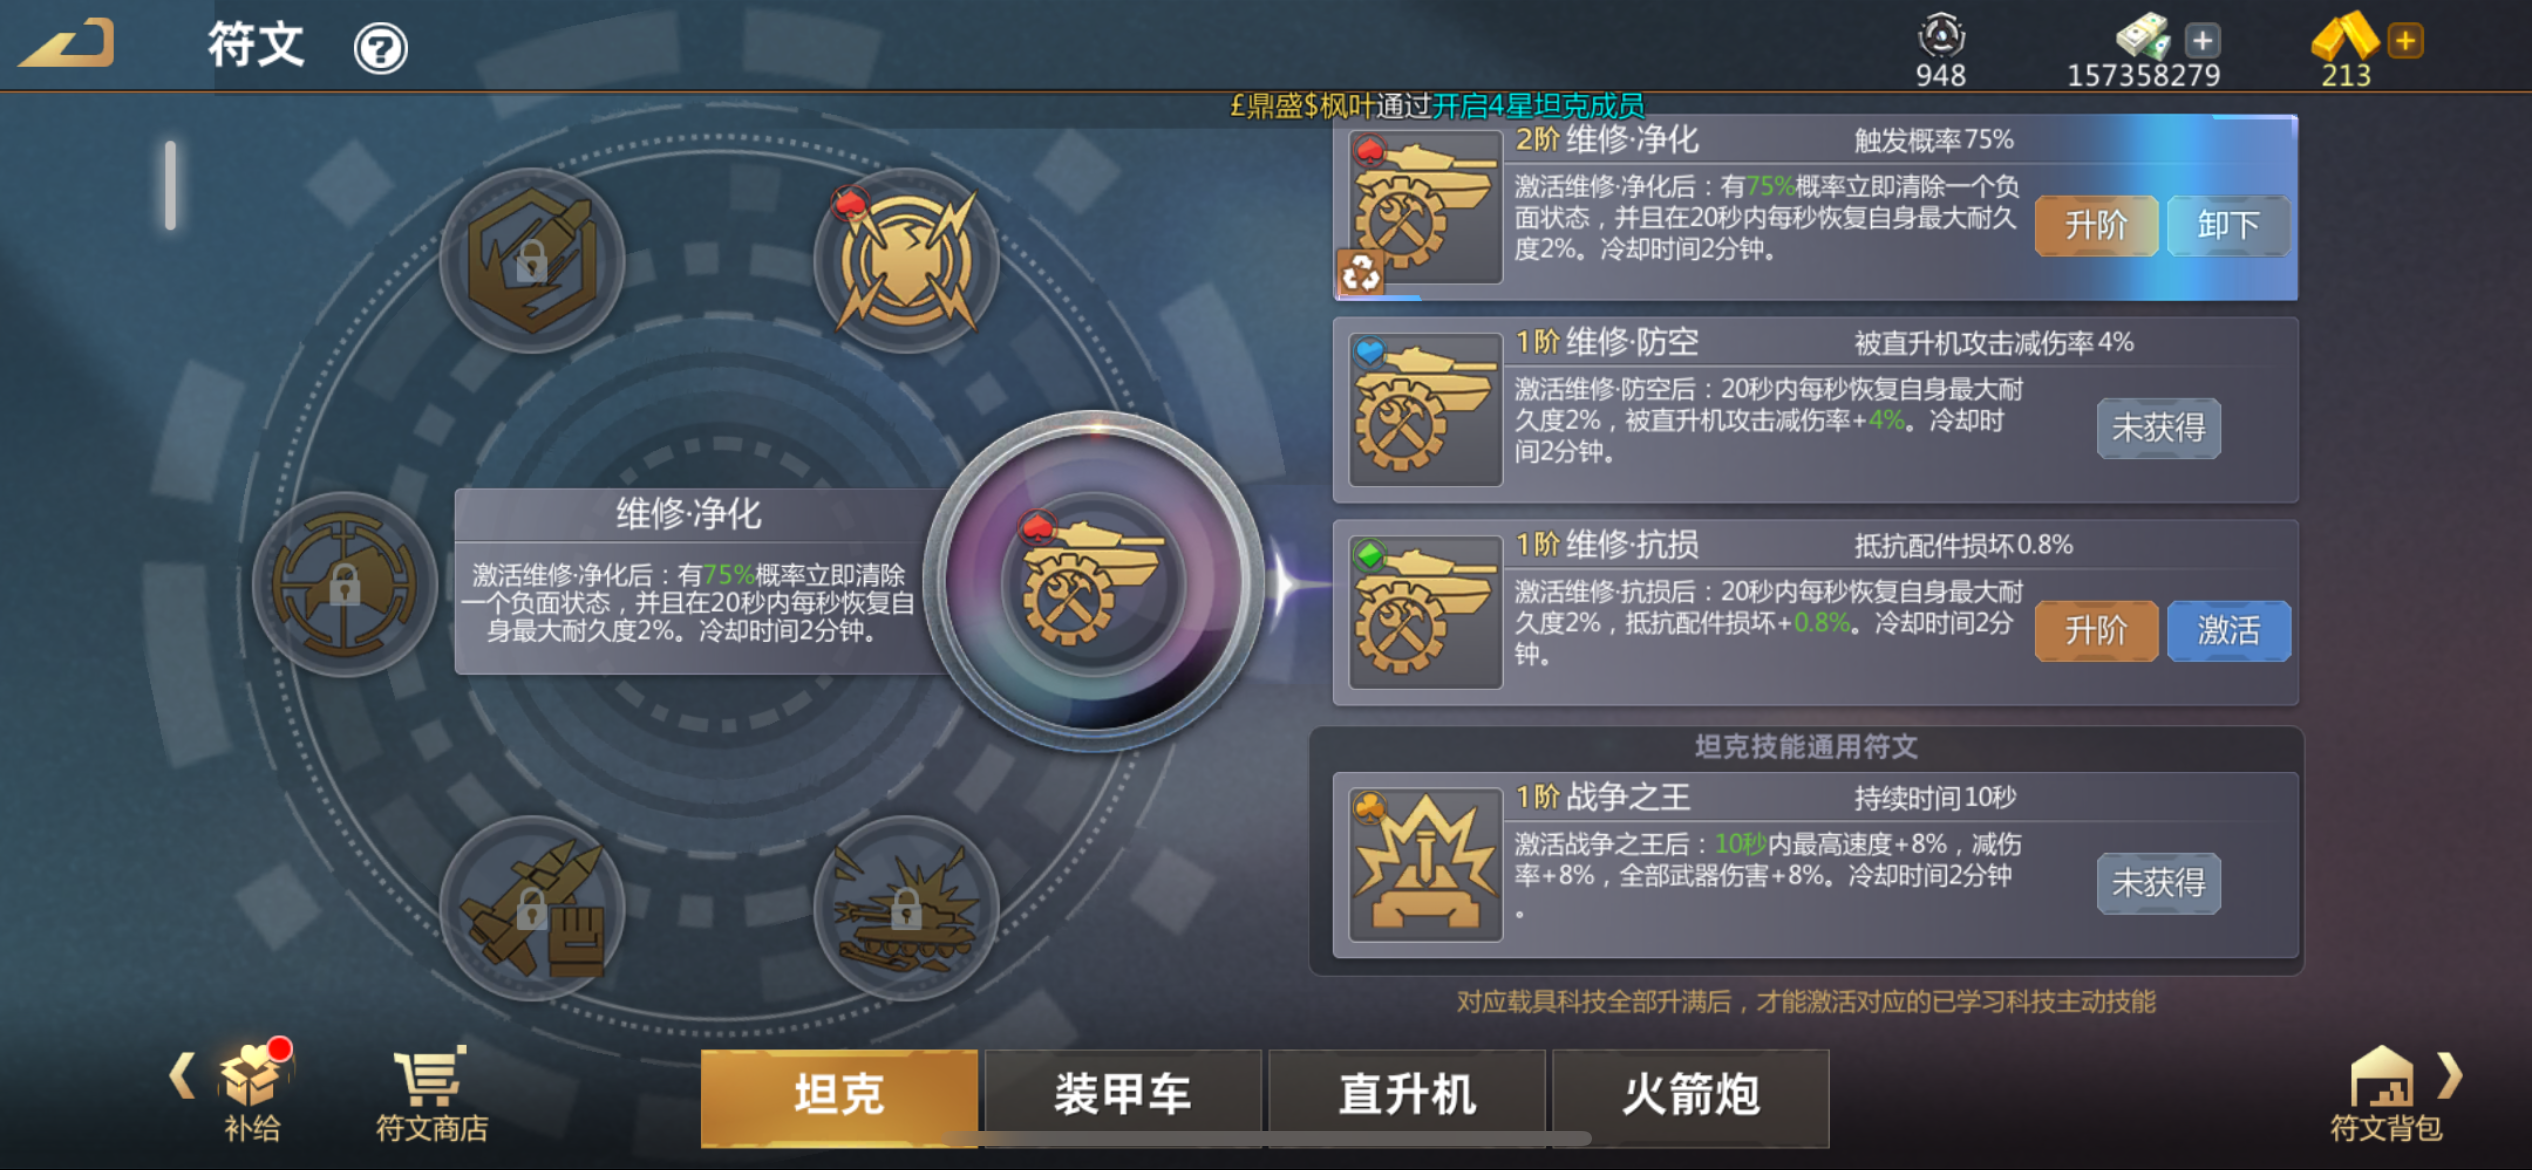
Task: Switch to the 火箭炮 tab
Action: point(1691,1095)
